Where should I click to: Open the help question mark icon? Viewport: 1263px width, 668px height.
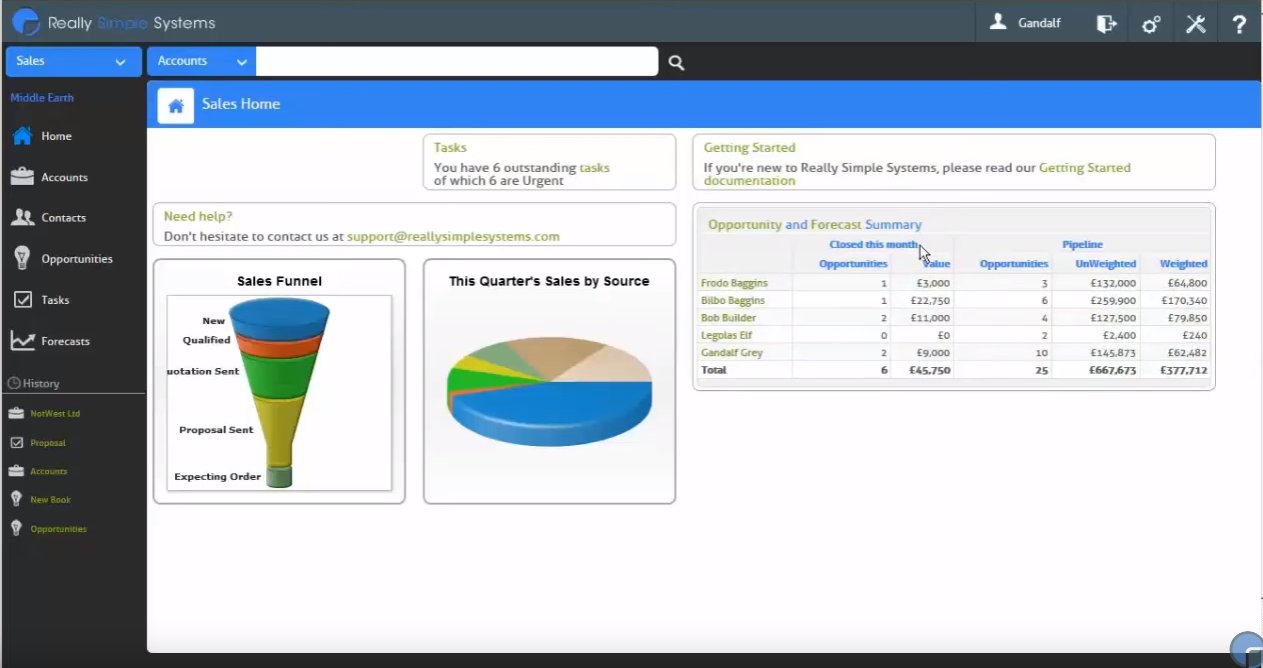tap(1239, 23)
